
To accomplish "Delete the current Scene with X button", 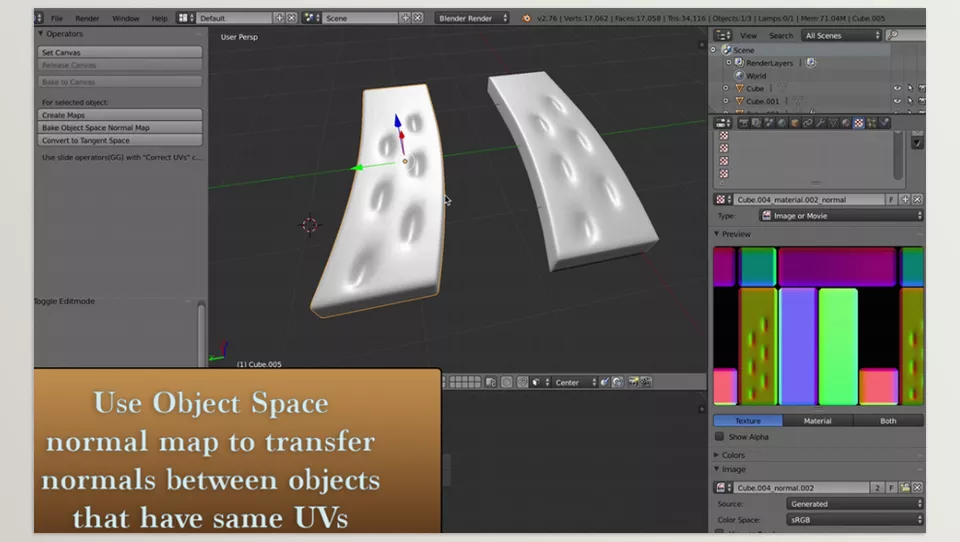I will 418,18.
